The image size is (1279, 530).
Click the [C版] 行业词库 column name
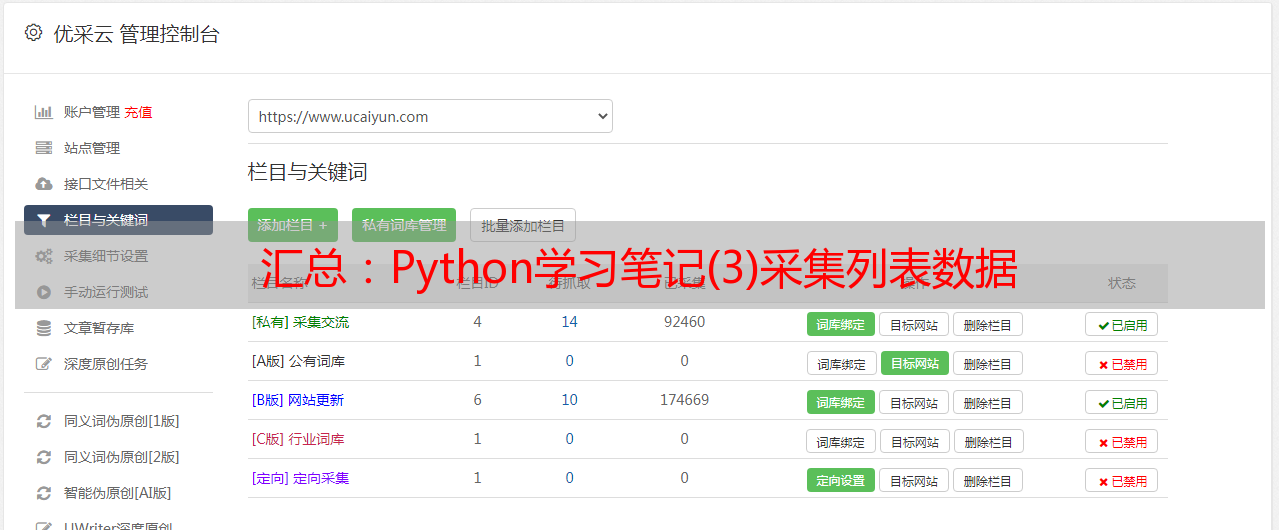pos(298,439)
